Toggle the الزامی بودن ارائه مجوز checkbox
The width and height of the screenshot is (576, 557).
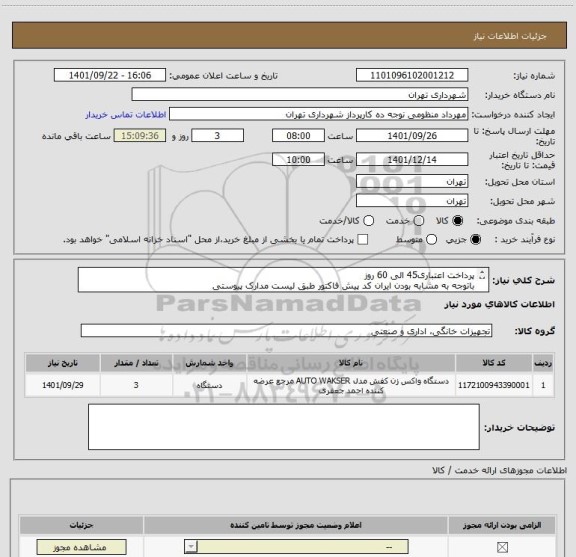502,547
